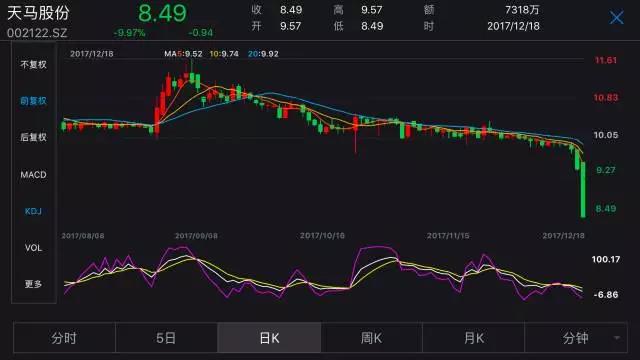Open 更多 indicators list

coord(33,284)
